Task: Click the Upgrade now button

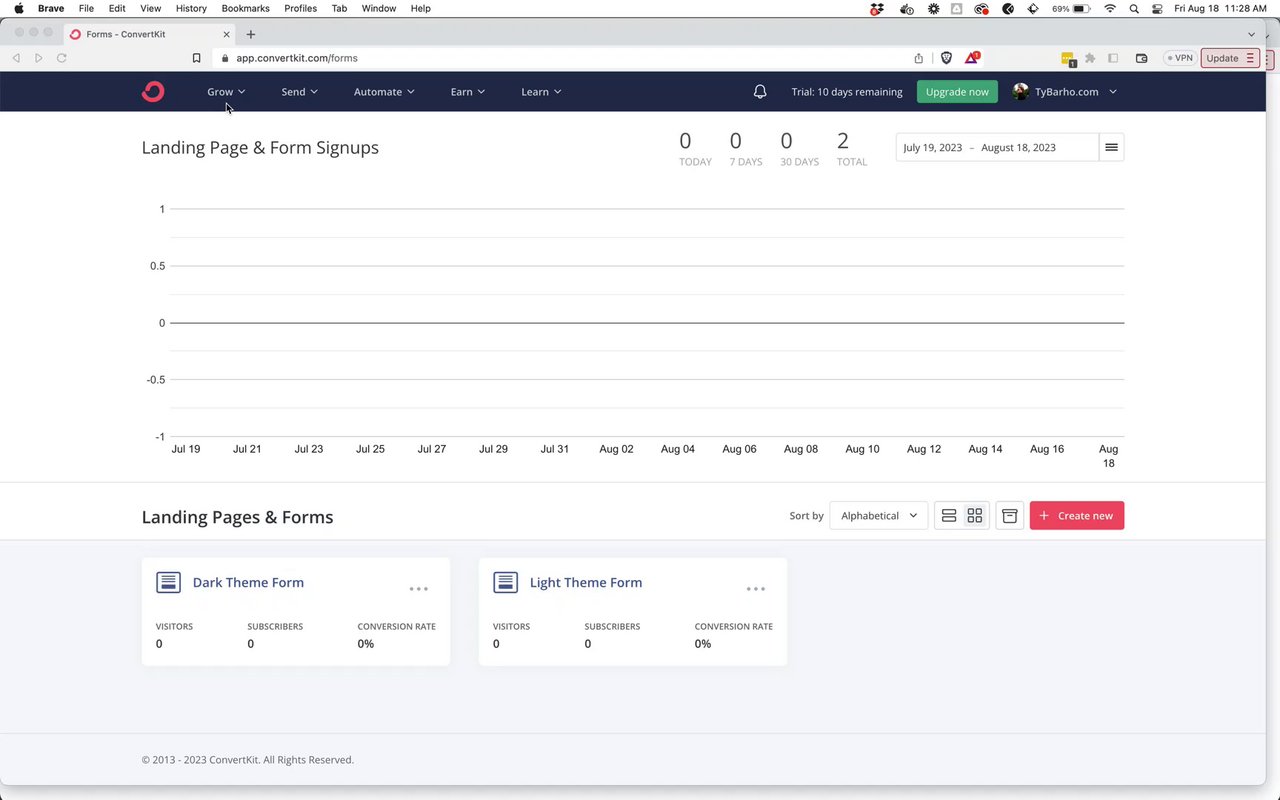Action: point(957,92)
